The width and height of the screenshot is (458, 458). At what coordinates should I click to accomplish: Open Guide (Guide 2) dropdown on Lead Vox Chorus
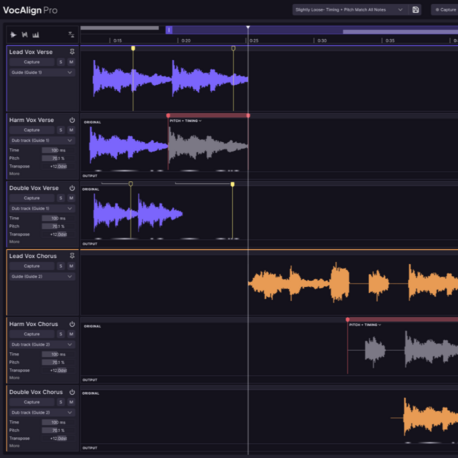[x=42, y=276]
